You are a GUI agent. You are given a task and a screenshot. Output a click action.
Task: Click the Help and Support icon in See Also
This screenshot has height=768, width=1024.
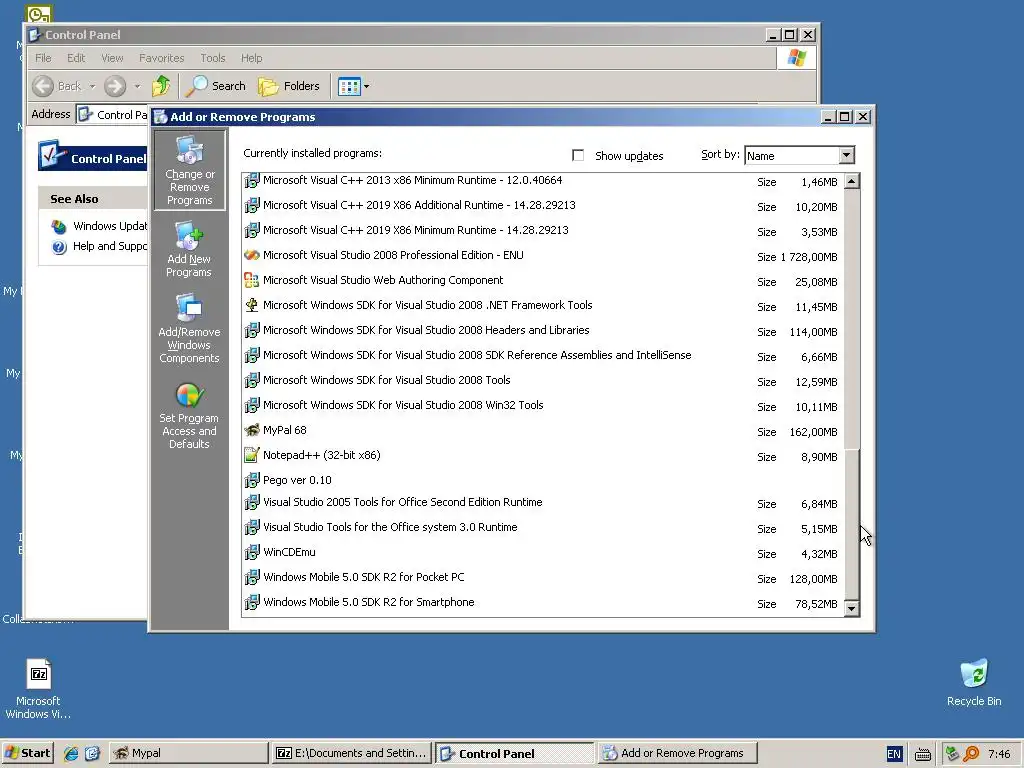tap(59, 247)
